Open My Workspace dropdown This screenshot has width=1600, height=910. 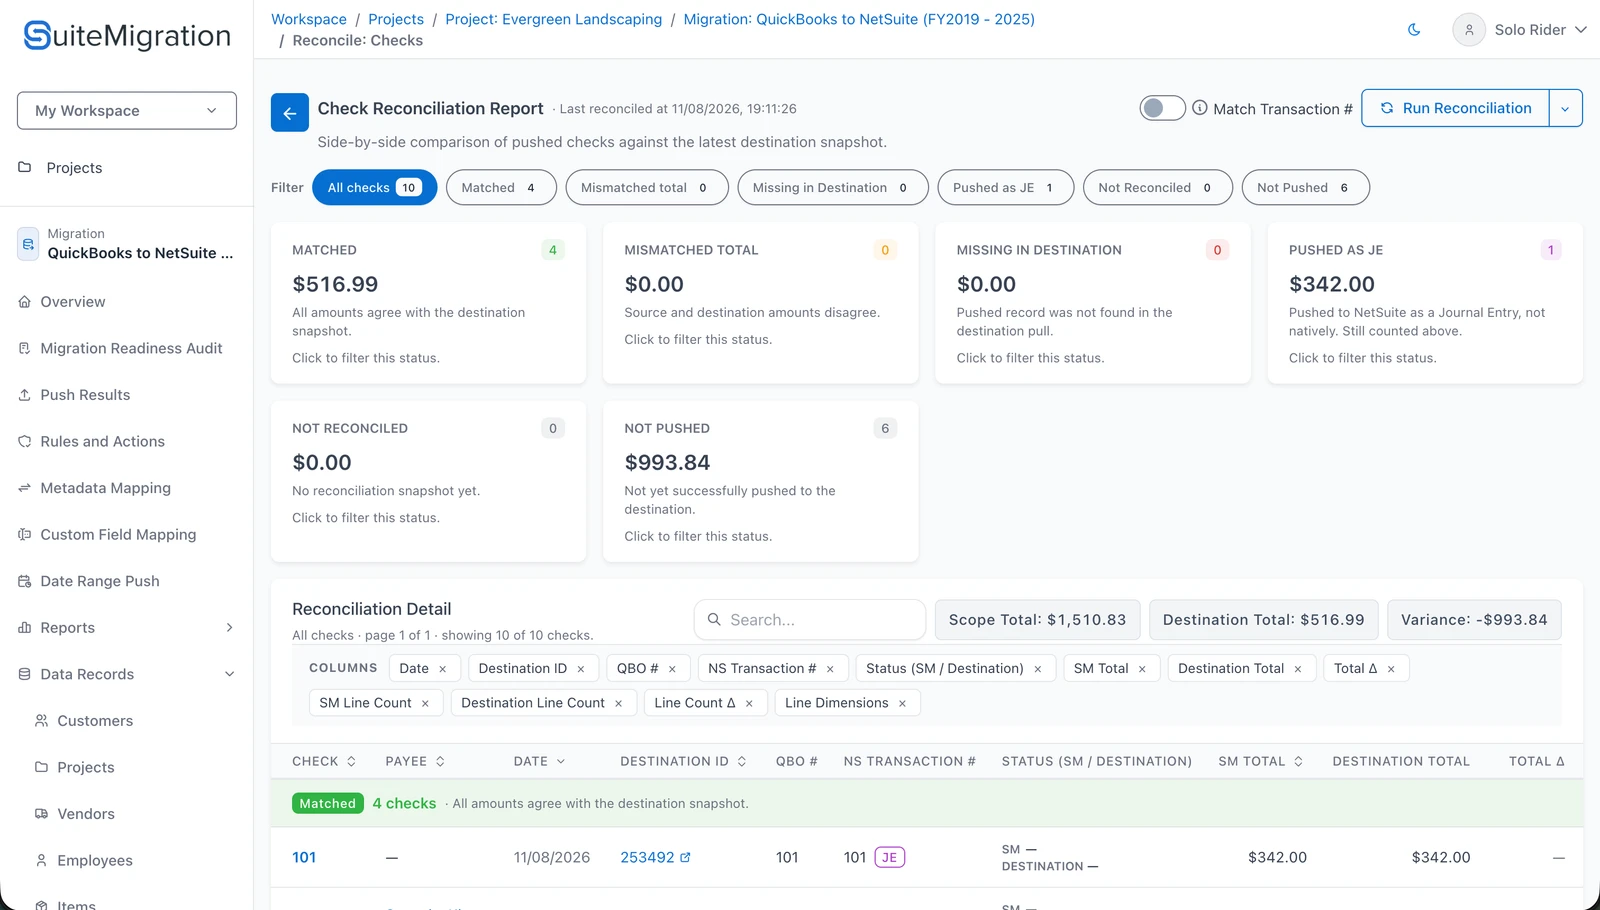click(x=127, y=111)
